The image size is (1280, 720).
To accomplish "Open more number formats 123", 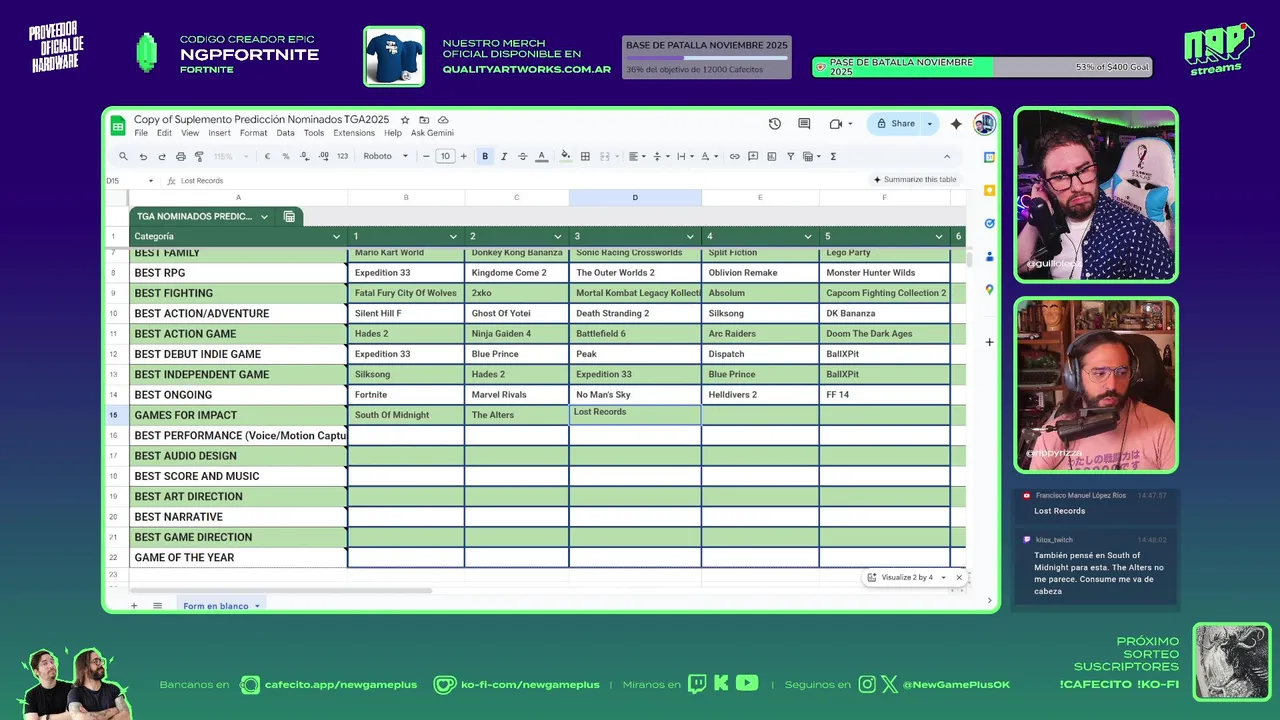I will [342, 156].
